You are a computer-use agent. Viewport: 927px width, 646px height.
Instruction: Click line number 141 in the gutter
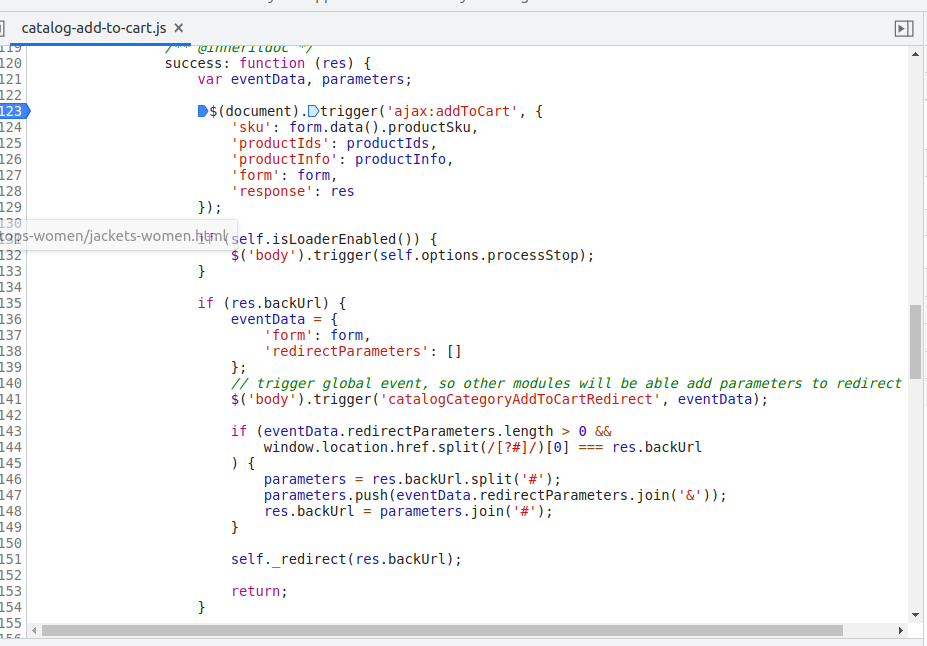point(12,399)
